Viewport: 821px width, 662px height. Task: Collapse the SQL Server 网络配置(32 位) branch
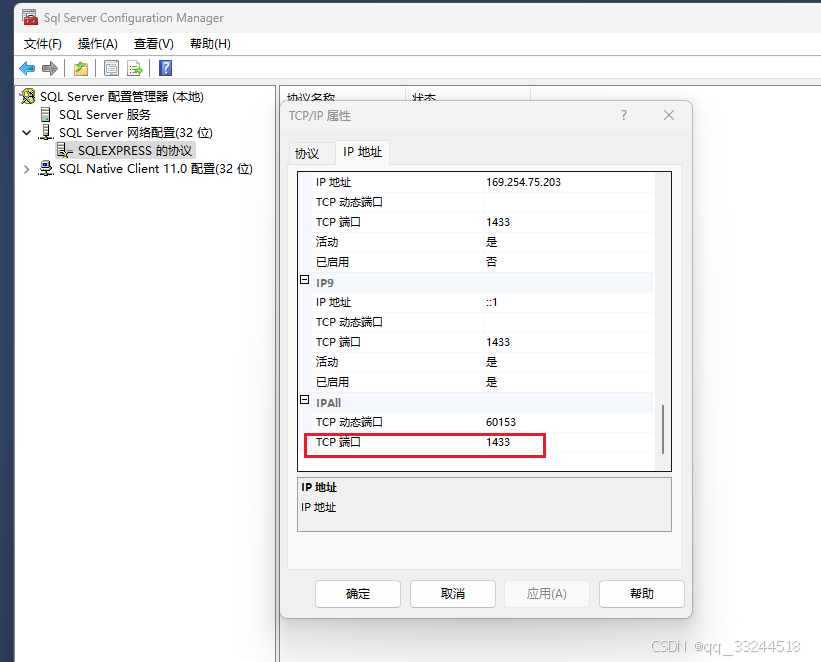27,132
